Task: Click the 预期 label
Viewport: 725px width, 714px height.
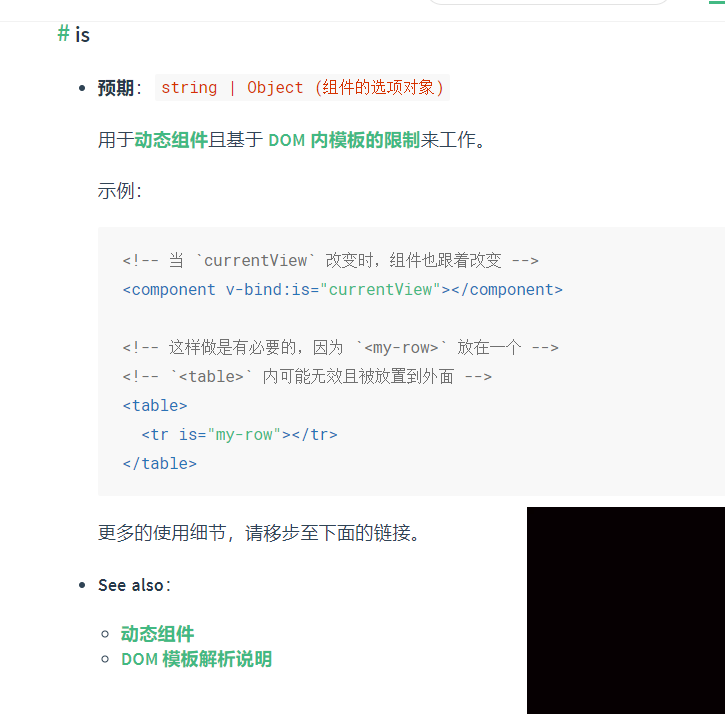Action: pyautogui.click(x=116, y=88)
